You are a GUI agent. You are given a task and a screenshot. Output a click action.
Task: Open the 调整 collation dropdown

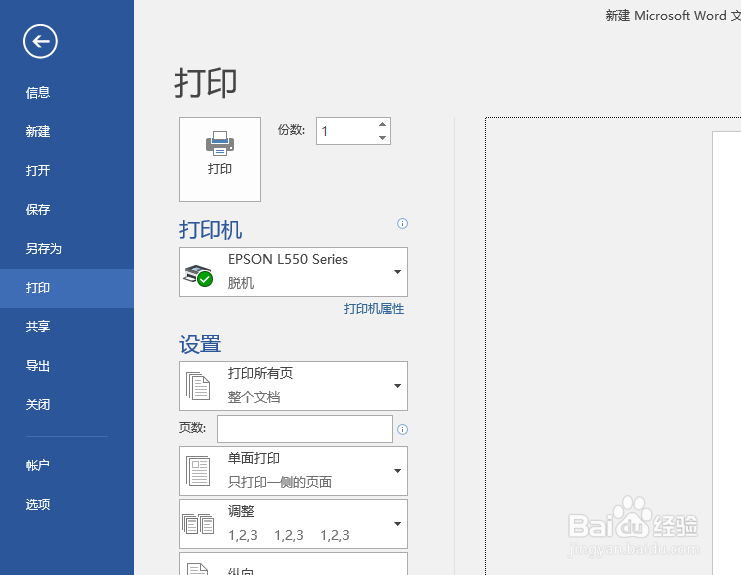(x=293, y=524)
